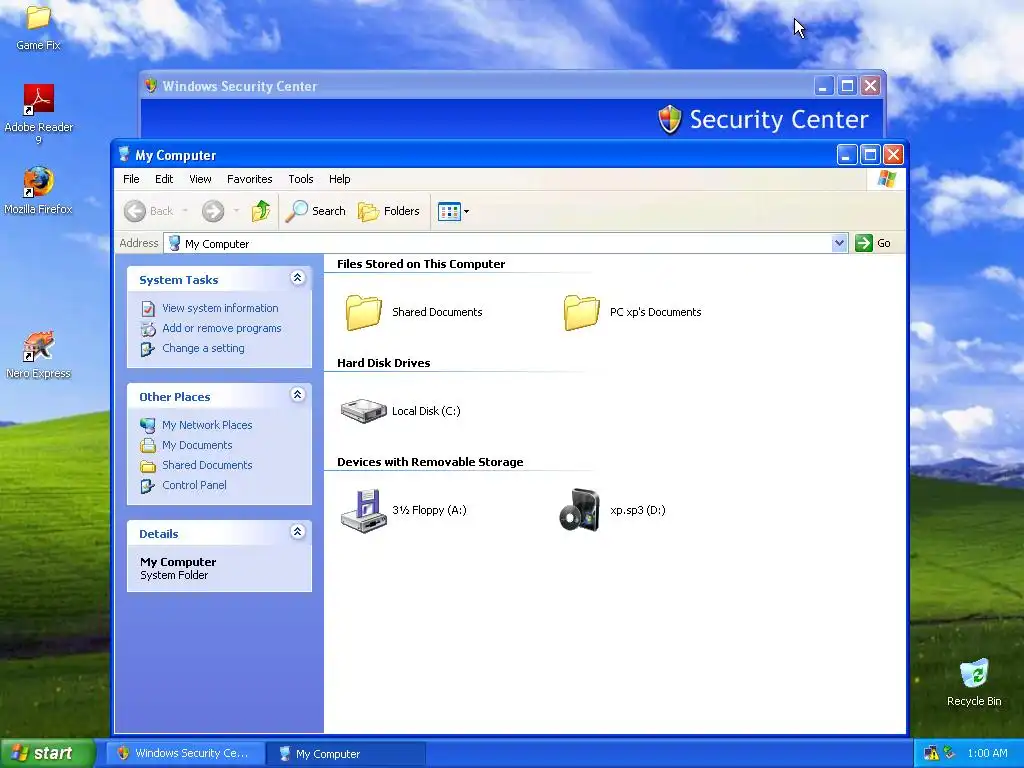Click Devices with Removable Storage heading
Image resolution: width=1024 pixels, height=768 pixels.
pos(430,462)
